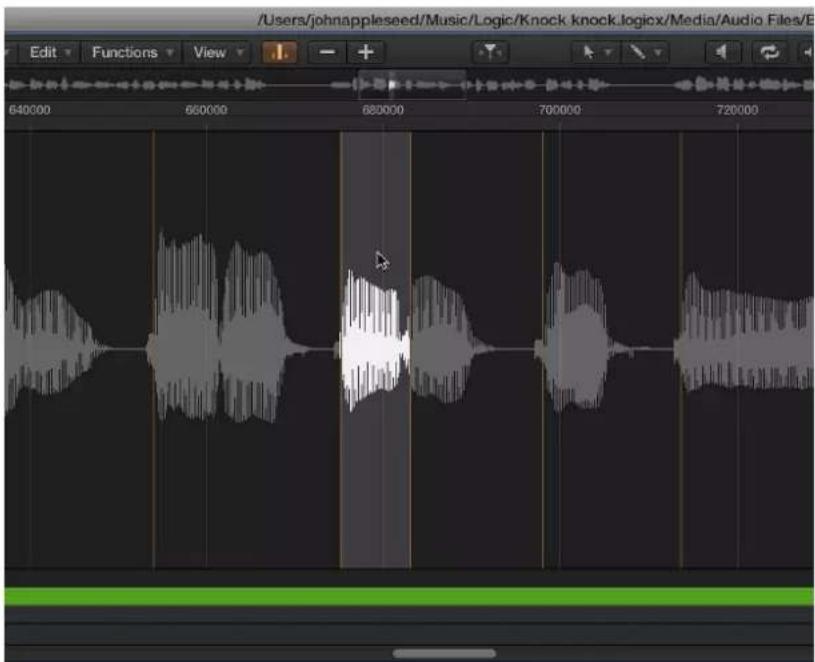Toggle the orange Transient Editing Mode button
The width and height of the screenshot is (815, 662).
[x=279, y=52]
